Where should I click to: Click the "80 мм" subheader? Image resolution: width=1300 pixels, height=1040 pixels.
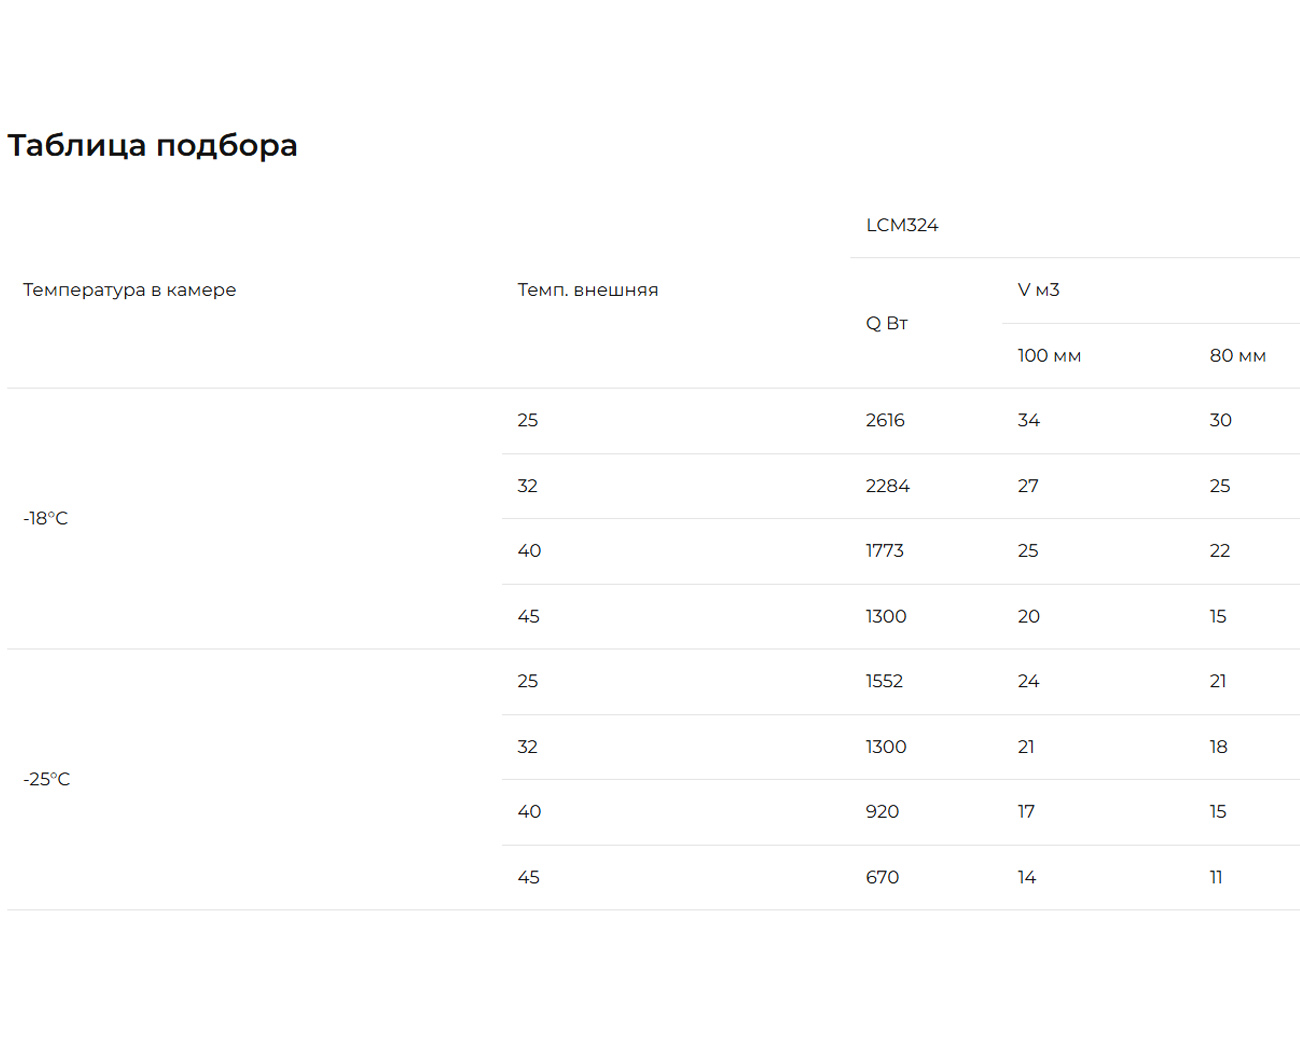[x=1237, y=356]
